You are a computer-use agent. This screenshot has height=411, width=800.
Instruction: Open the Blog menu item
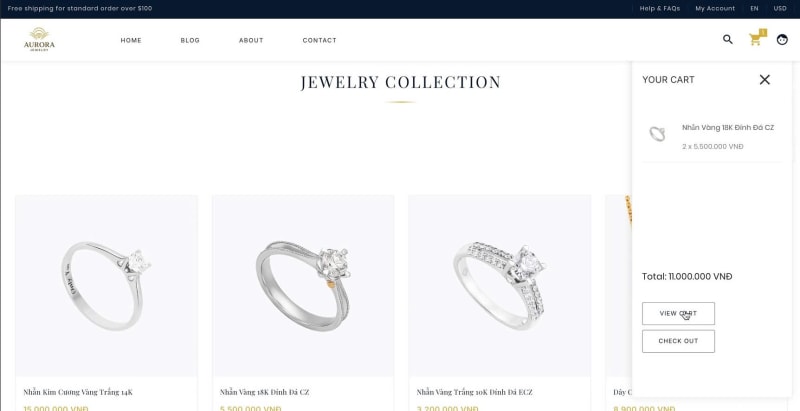[x=190, y=40]
